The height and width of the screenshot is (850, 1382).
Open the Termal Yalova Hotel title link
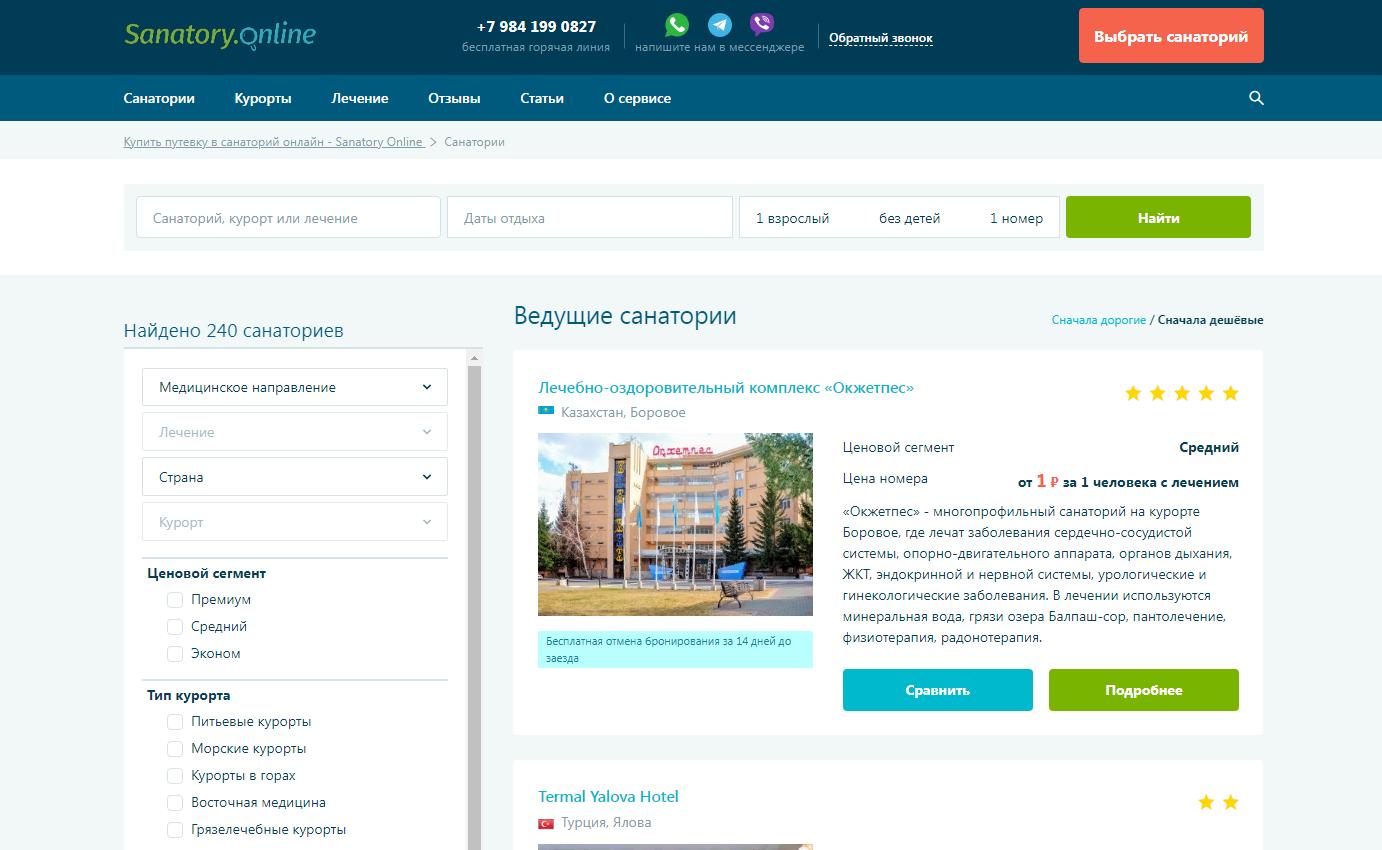[x=608, y=796]
